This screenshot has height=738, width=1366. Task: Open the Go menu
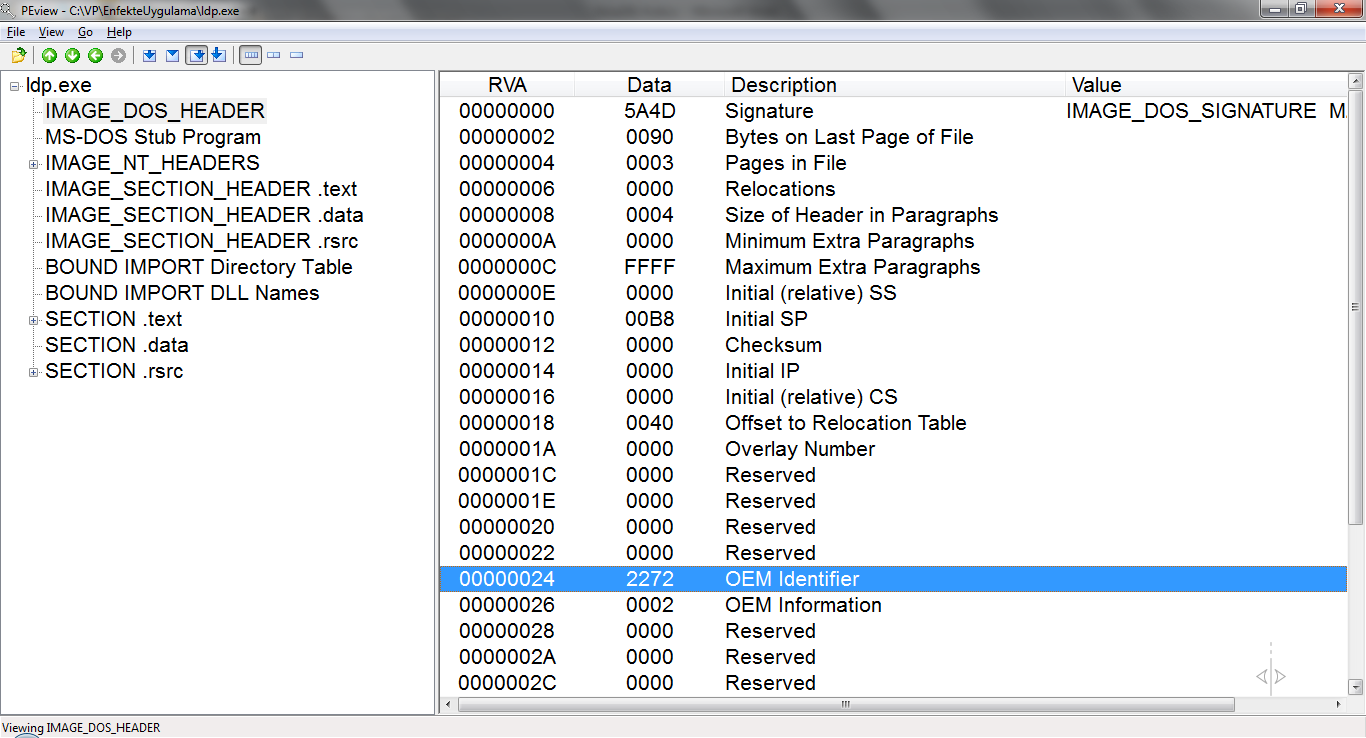[85, 31]
